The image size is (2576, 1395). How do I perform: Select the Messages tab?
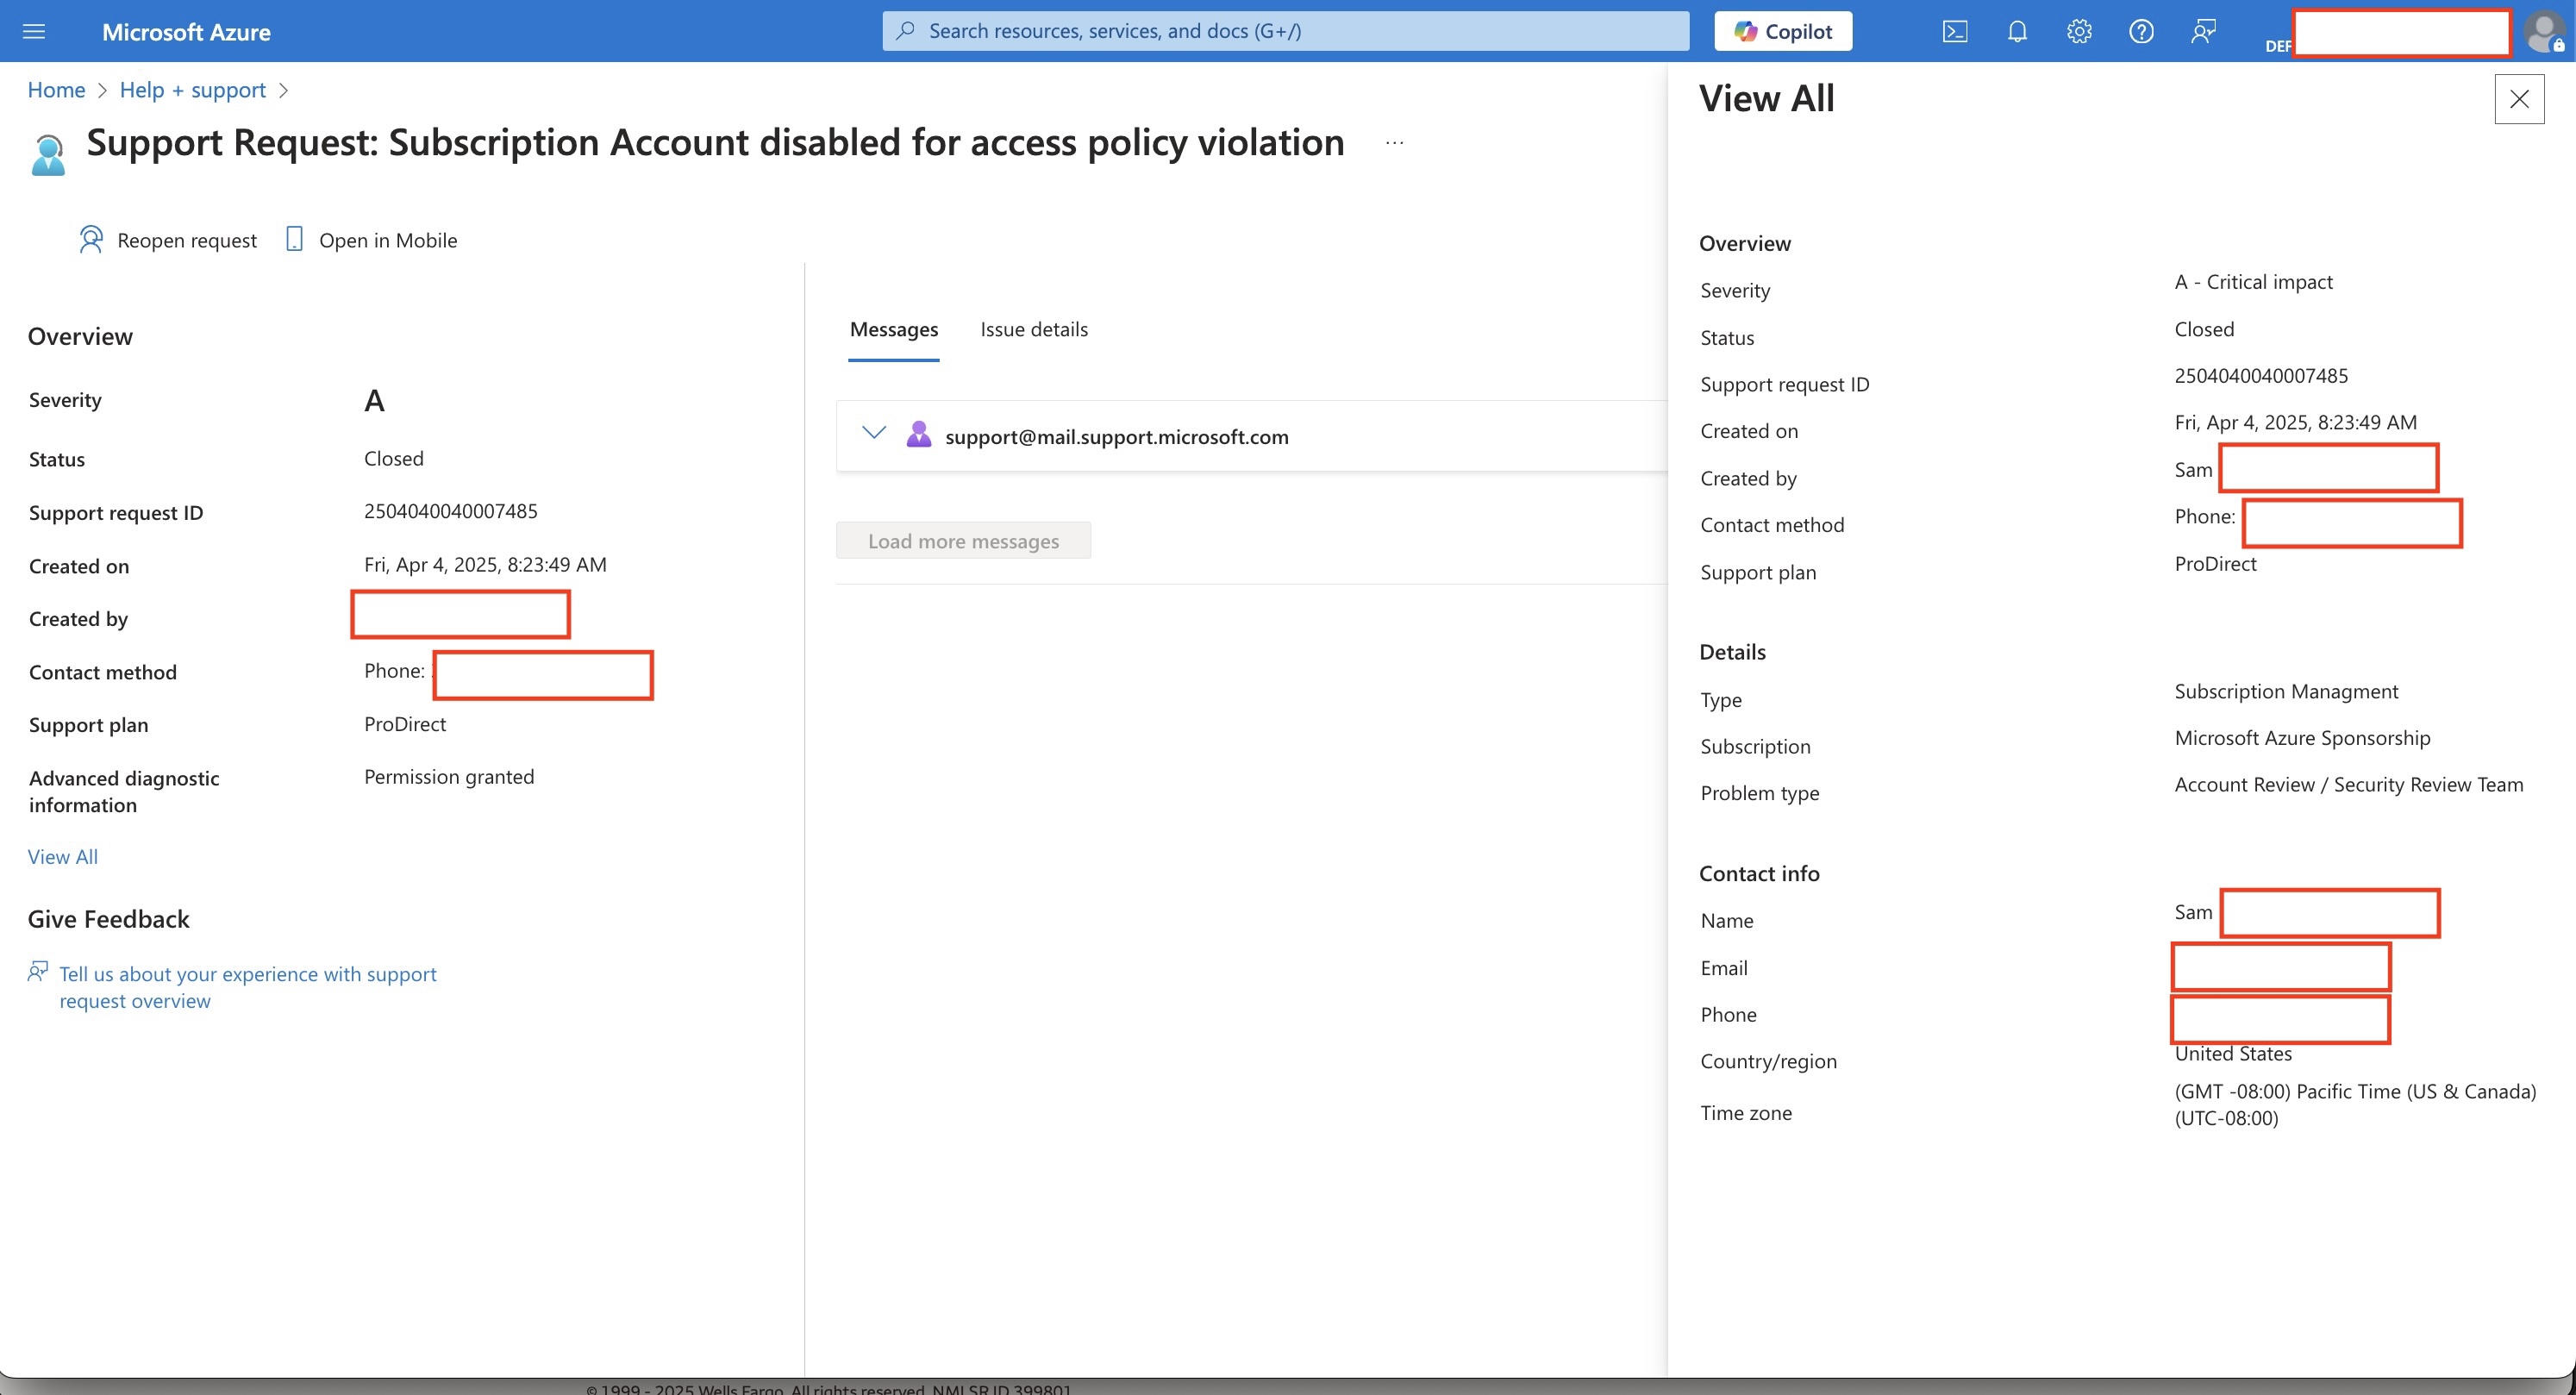893,329
